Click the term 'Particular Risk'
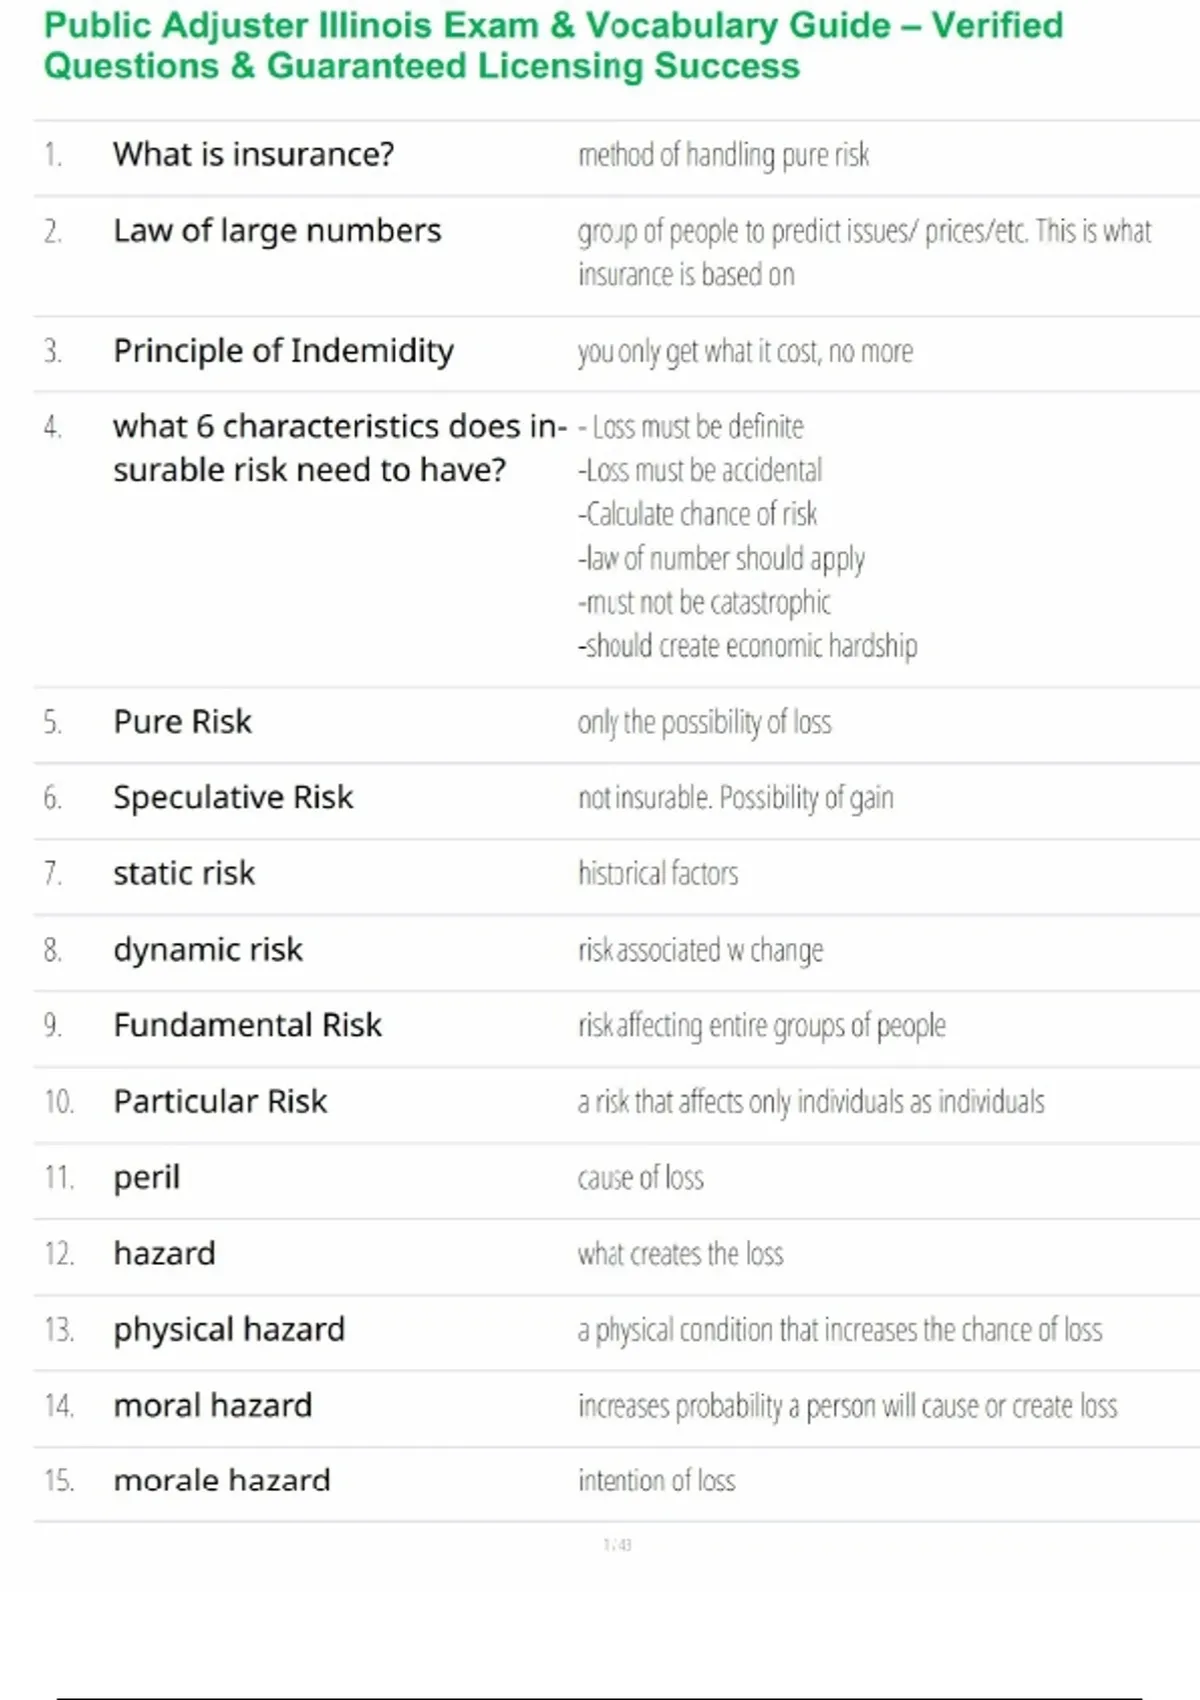1200x1700 pixels. pyautogui.click(x=220, y=1102)
